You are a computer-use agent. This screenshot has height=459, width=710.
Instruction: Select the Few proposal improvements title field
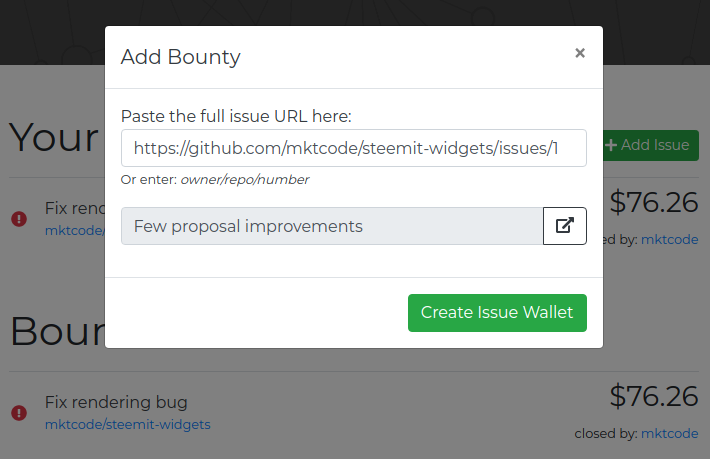click(x=332, y=226)
